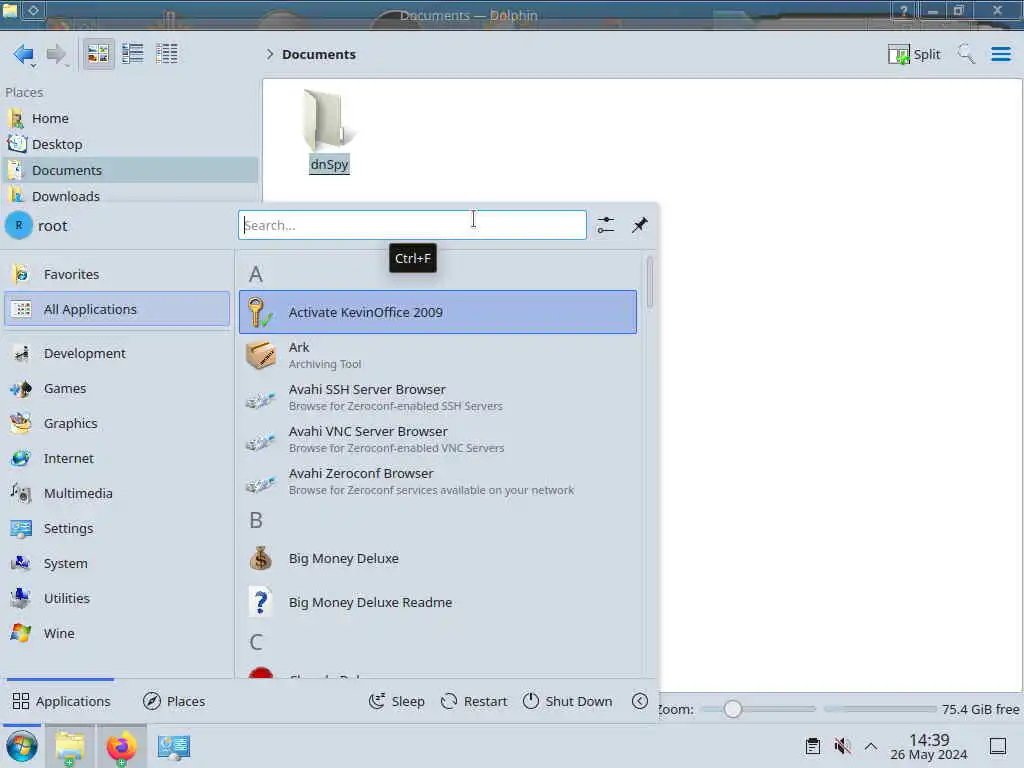
Task: Toggle the muted volume tray icon
Action: (842, 746)
